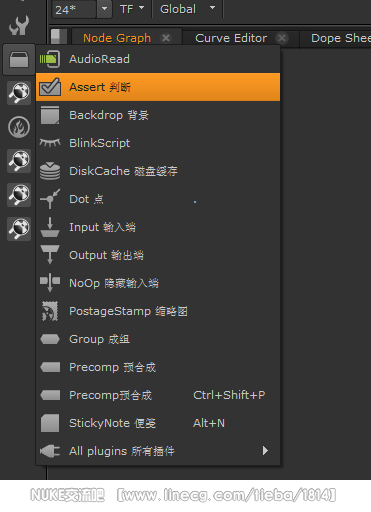Select Precomp with Ctrl+Shift+P shortcut
Viewport: 371px width, 512px height.
pos(158,395)
